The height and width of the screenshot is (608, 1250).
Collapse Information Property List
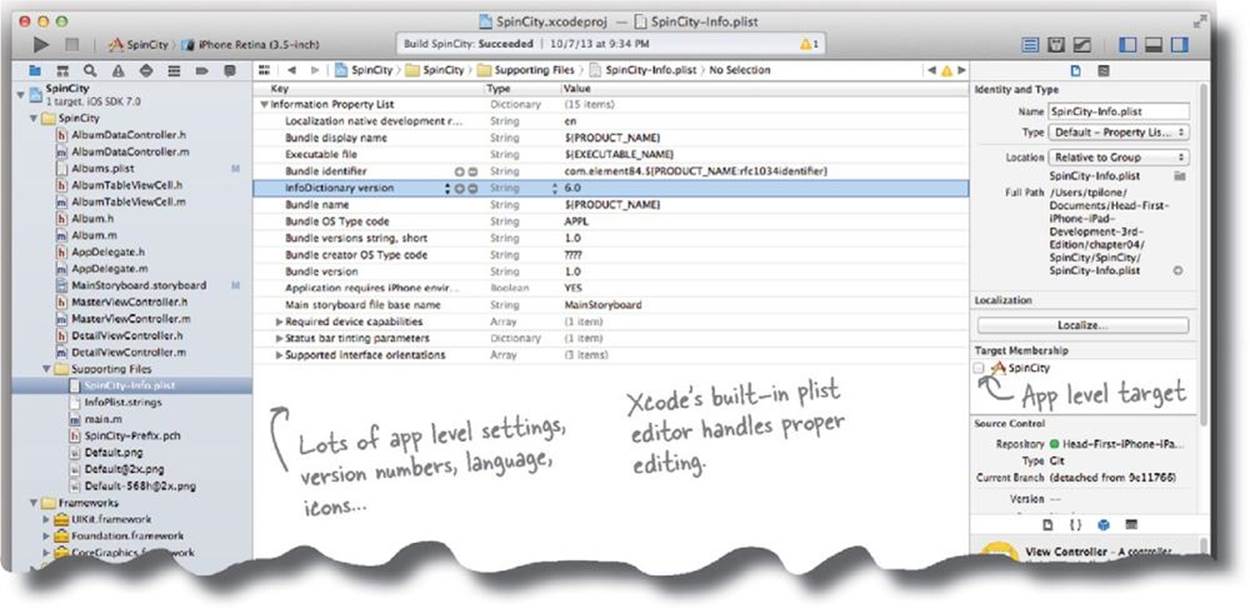pos(264,104)
